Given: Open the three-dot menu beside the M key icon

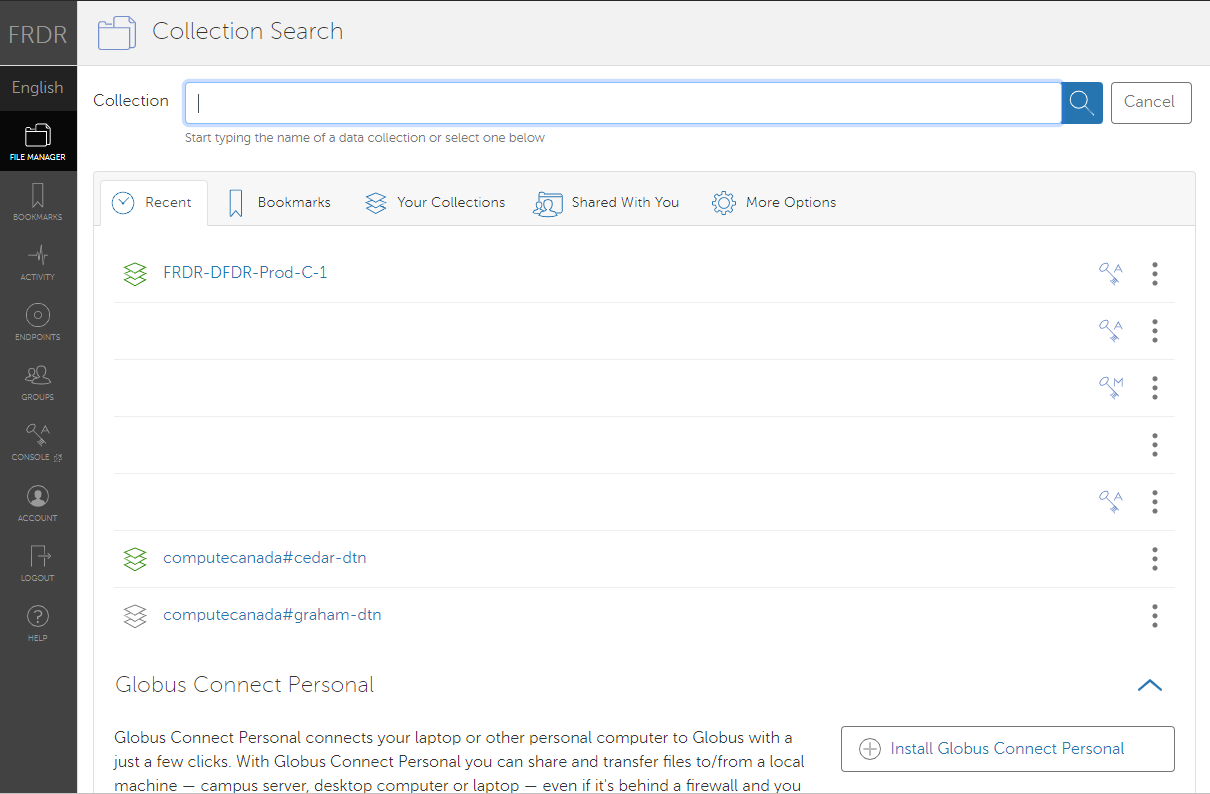Looking at the screenshot, I should click(1155, 388).
